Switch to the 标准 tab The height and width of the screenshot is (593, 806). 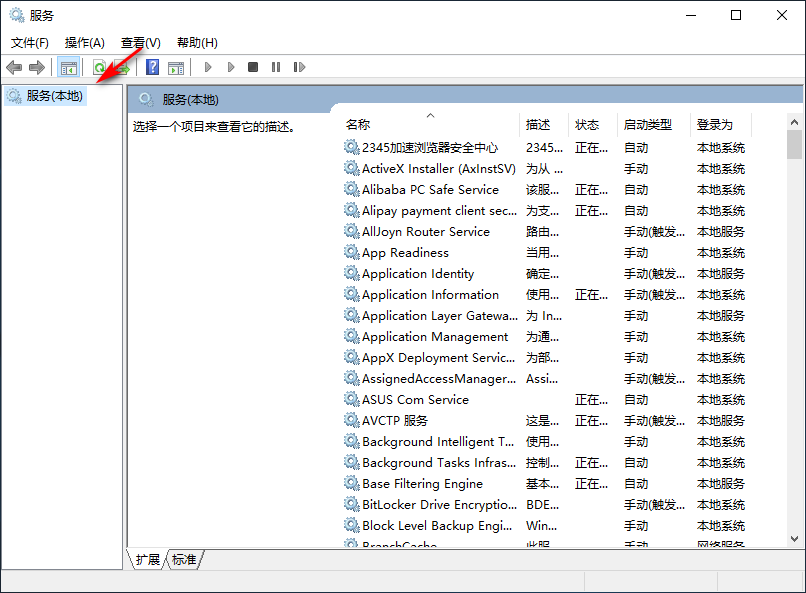click(183, 560)
